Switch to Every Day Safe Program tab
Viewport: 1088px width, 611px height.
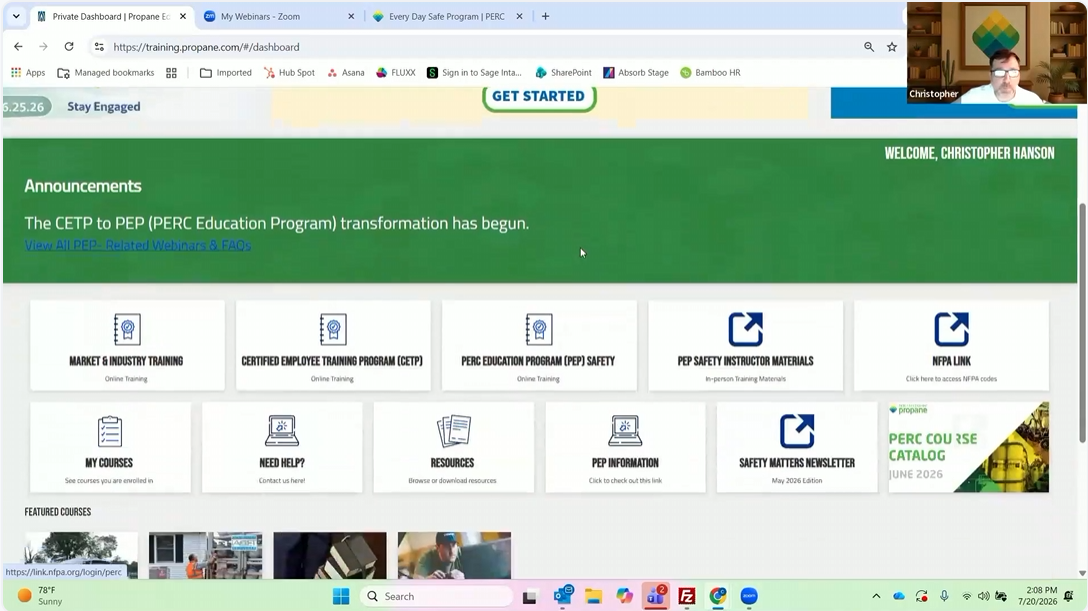447,16
